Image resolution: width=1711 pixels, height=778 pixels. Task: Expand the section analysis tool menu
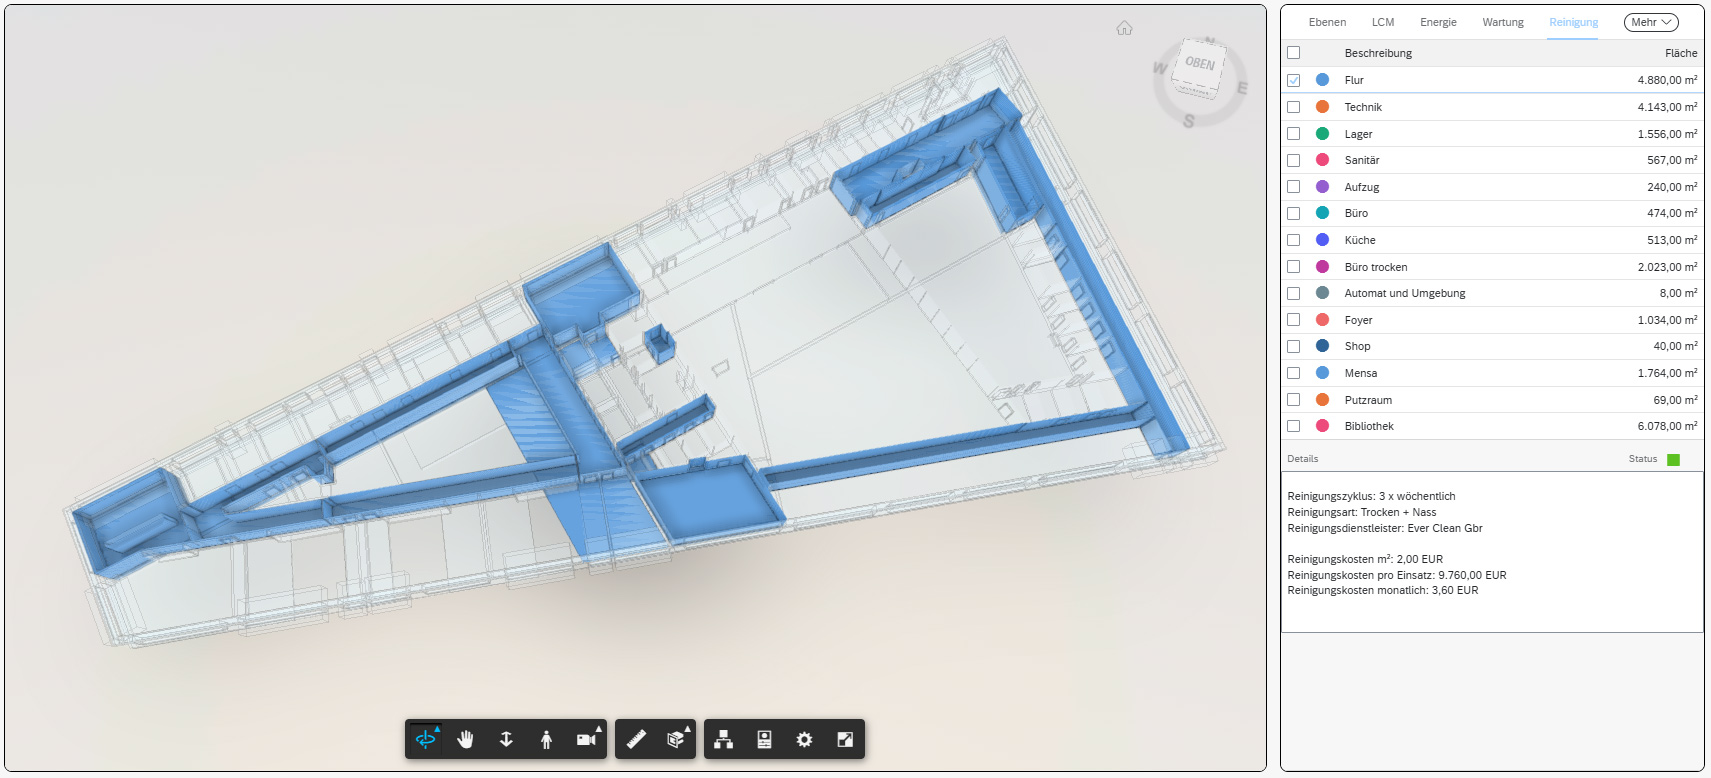click(677, 740)
